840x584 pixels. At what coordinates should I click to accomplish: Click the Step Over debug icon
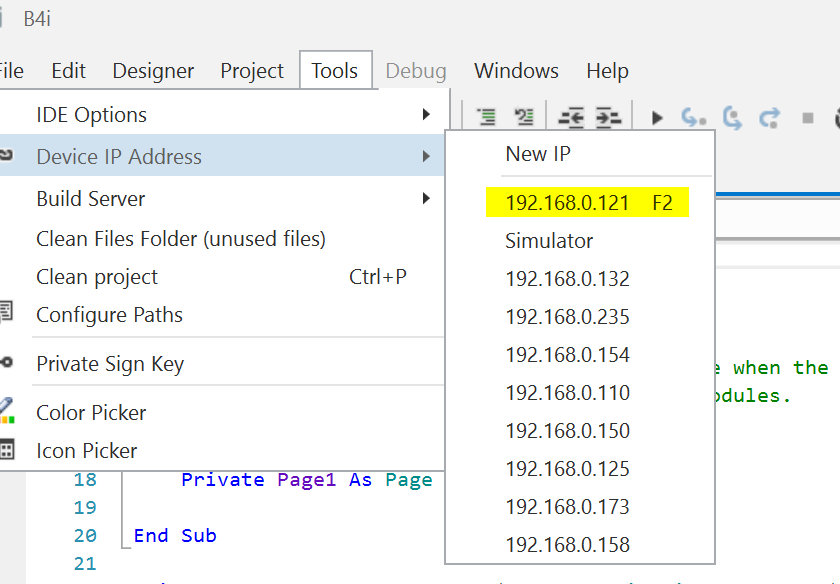click(732, 117)
